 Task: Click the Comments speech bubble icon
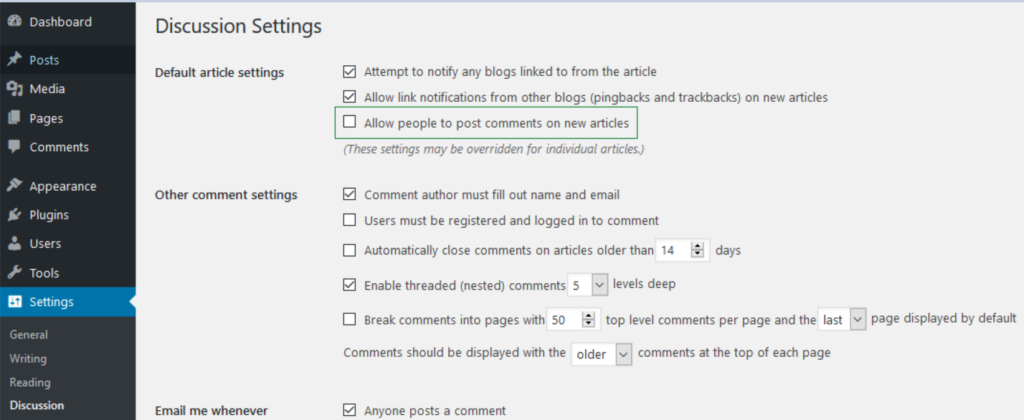tap(15, 147)
